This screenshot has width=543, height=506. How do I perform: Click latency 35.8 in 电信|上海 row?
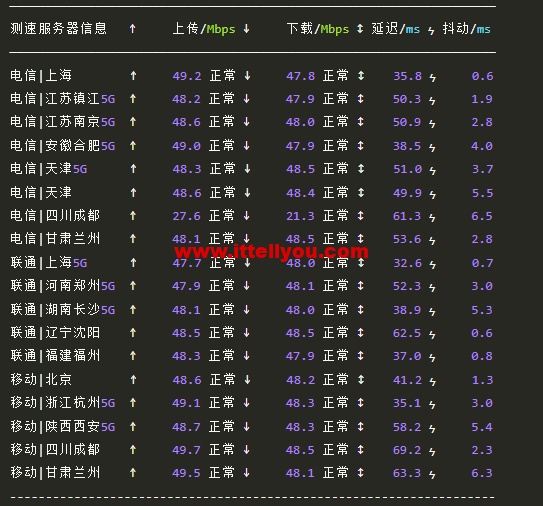[x=408, y=76]
